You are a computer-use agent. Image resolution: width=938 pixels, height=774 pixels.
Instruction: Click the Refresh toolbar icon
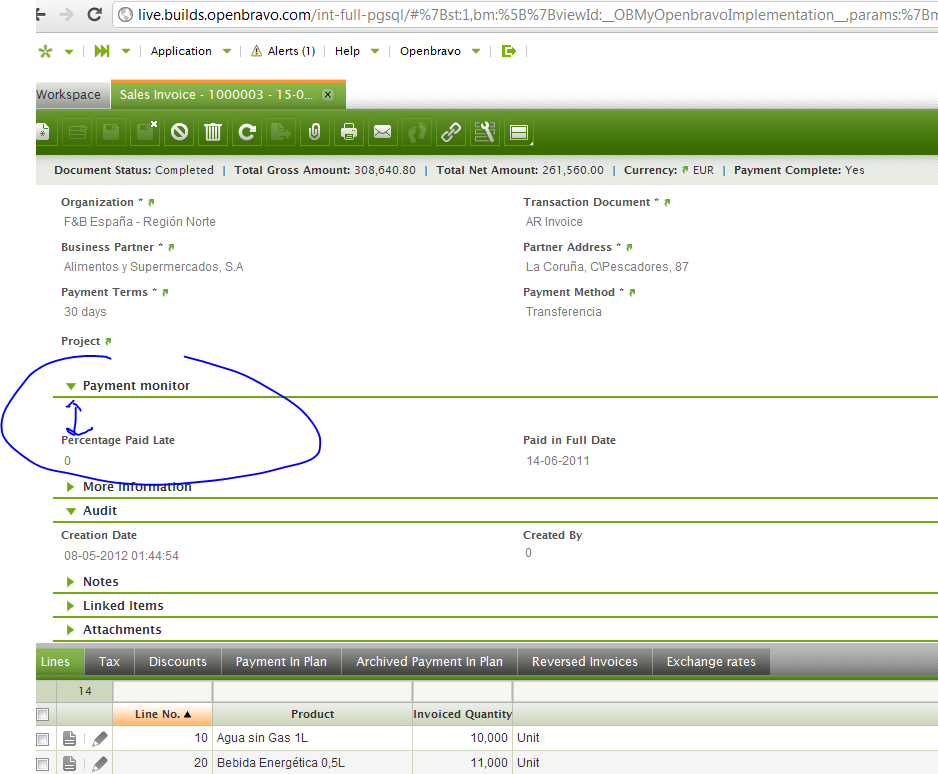pos(247,131)
